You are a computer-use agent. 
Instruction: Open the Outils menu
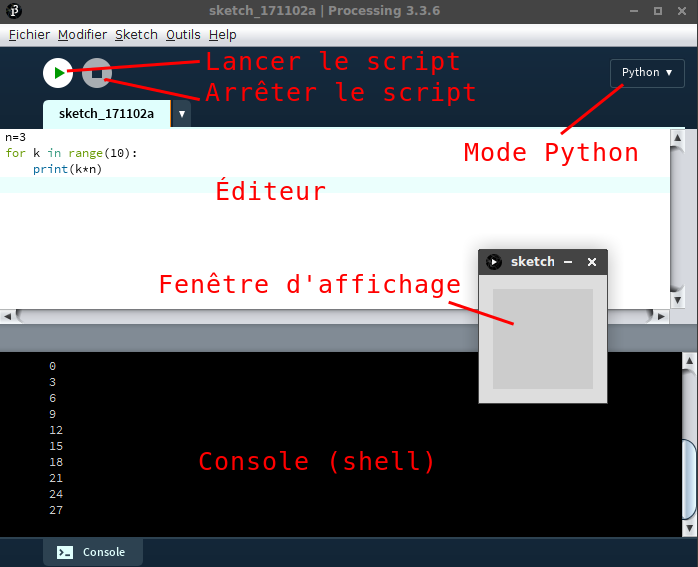[x=183, y=34]
